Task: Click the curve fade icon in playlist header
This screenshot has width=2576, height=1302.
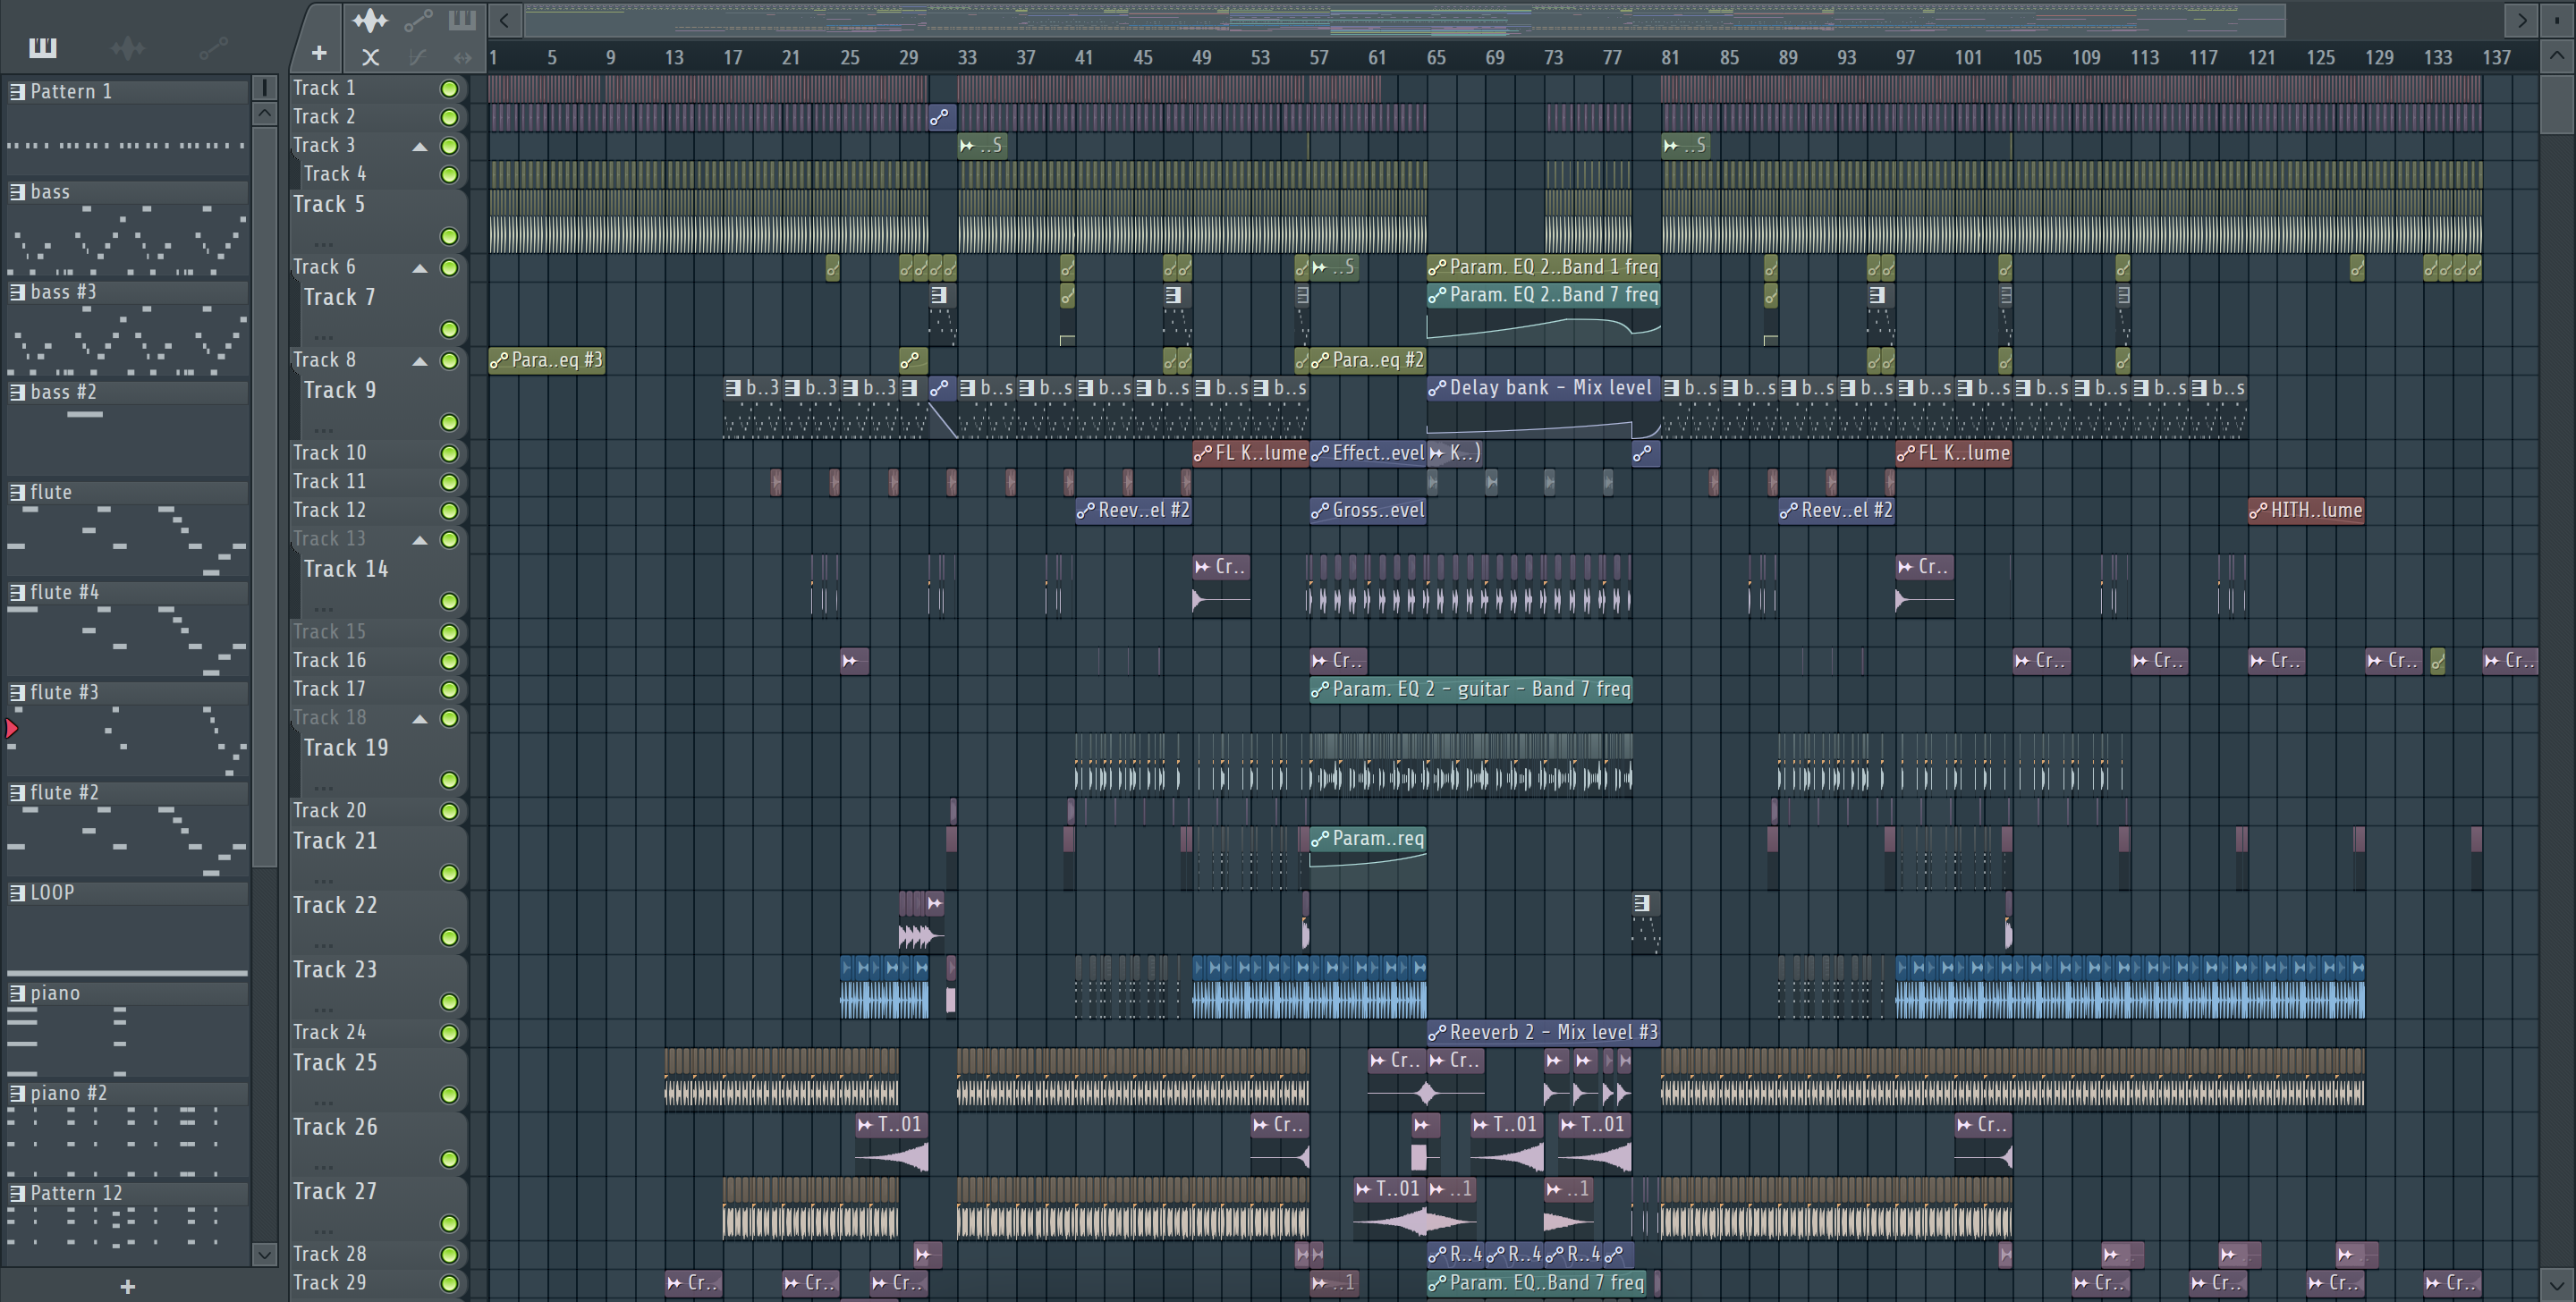Action: click(418, 57)
